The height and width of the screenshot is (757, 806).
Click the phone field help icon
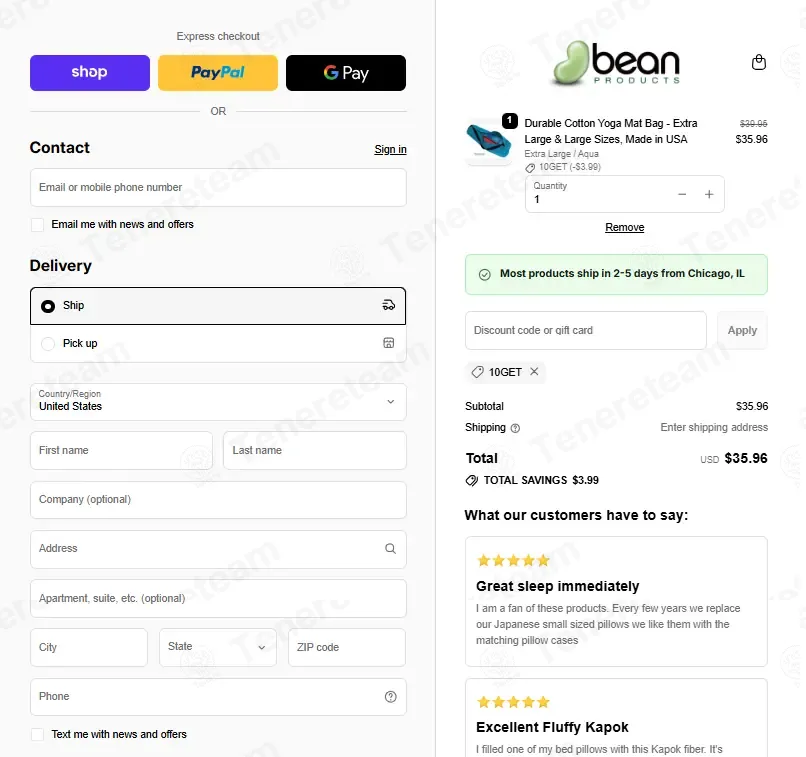point(390,696)
